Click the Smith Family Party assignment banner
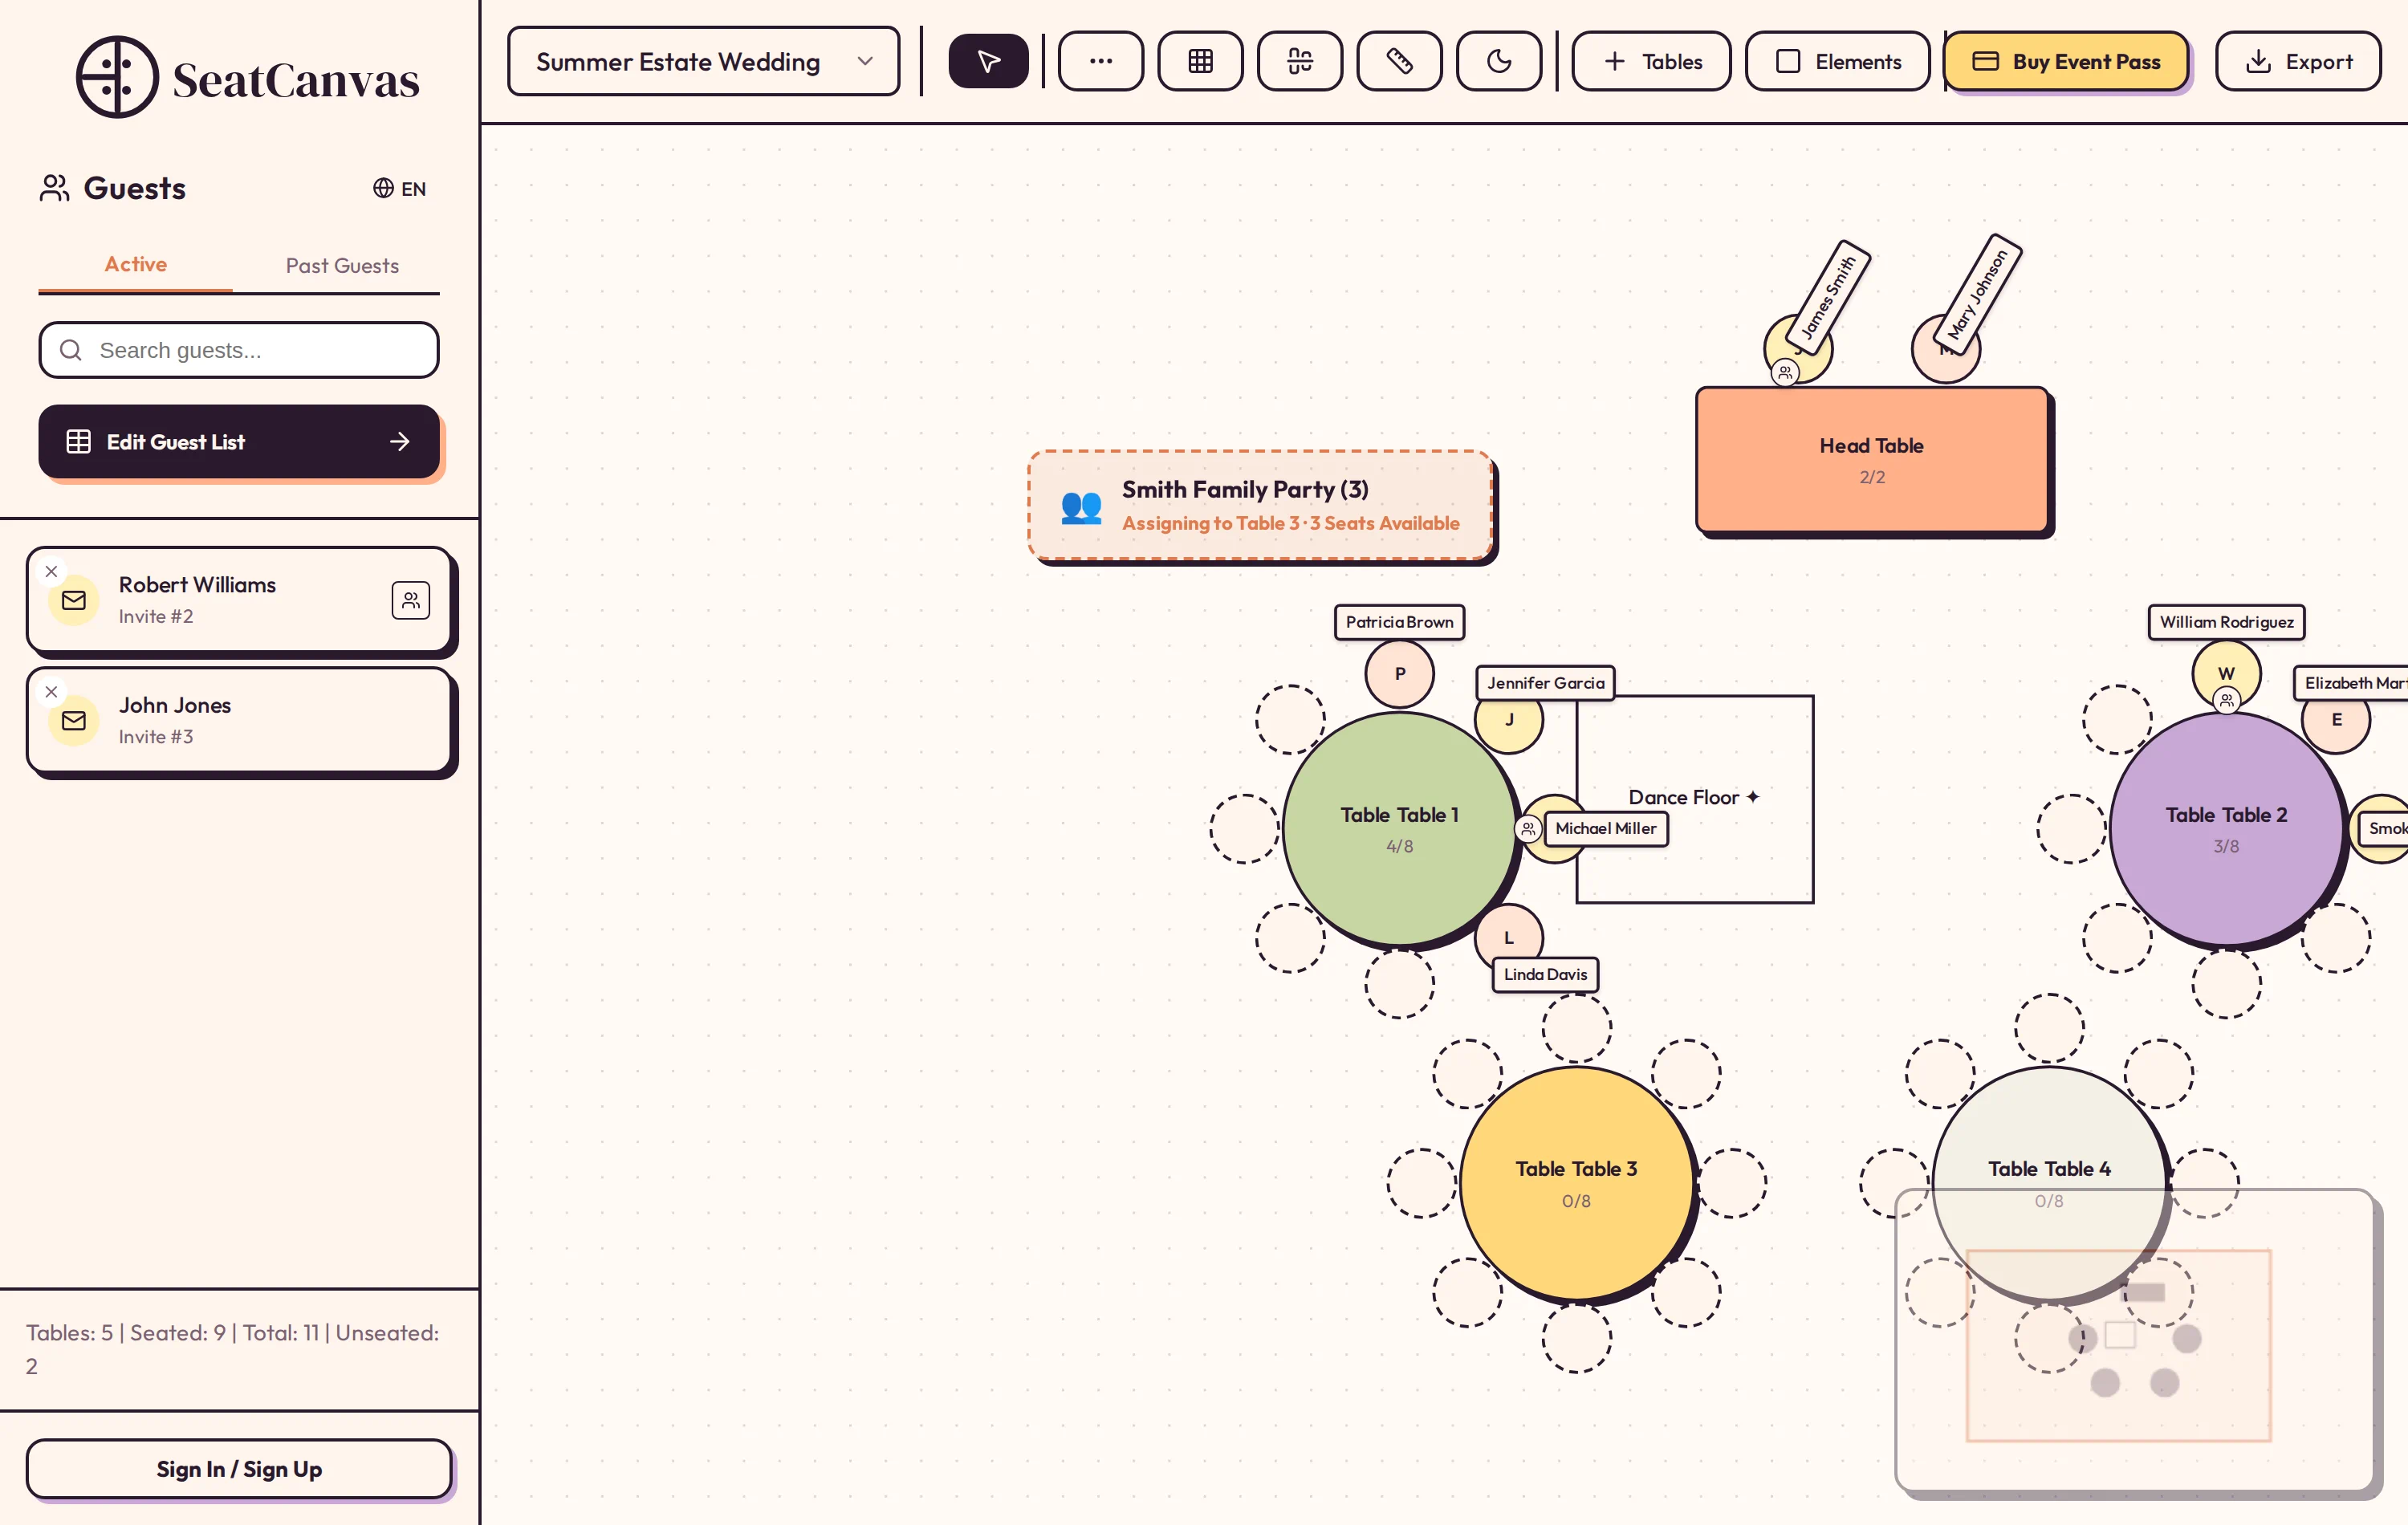Viewport: 2408px width, 1525px height. click(1260, 505)
